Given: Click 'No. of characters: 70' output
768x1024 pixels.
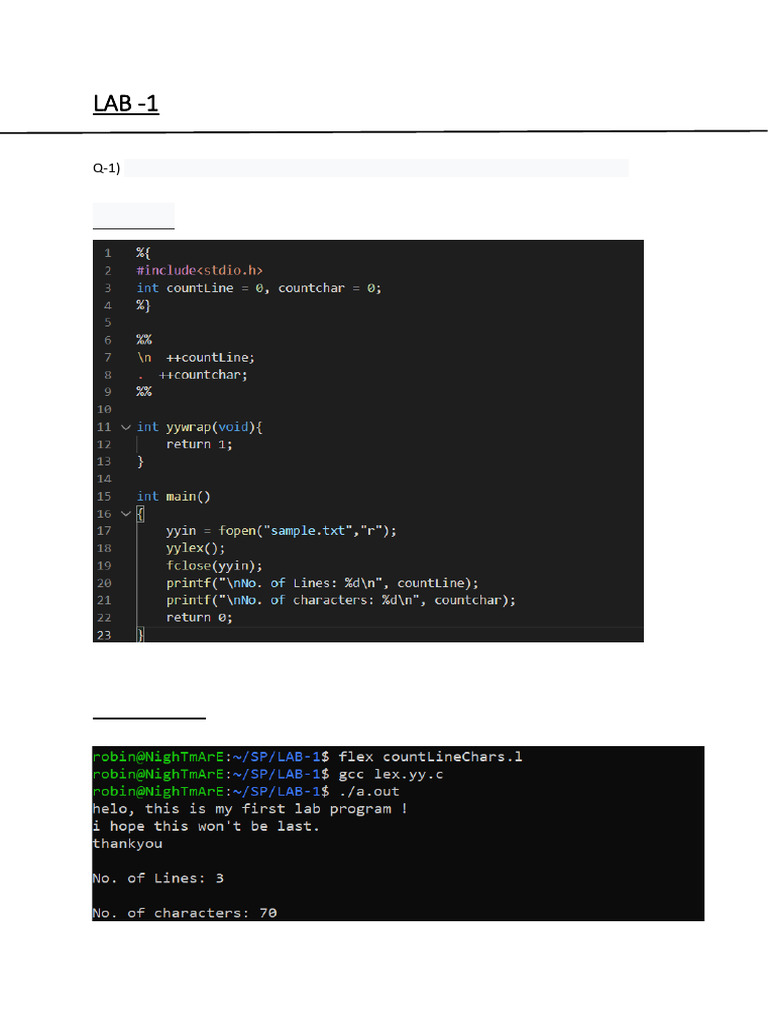Looking at the screenshot, I should click(185, 913).
